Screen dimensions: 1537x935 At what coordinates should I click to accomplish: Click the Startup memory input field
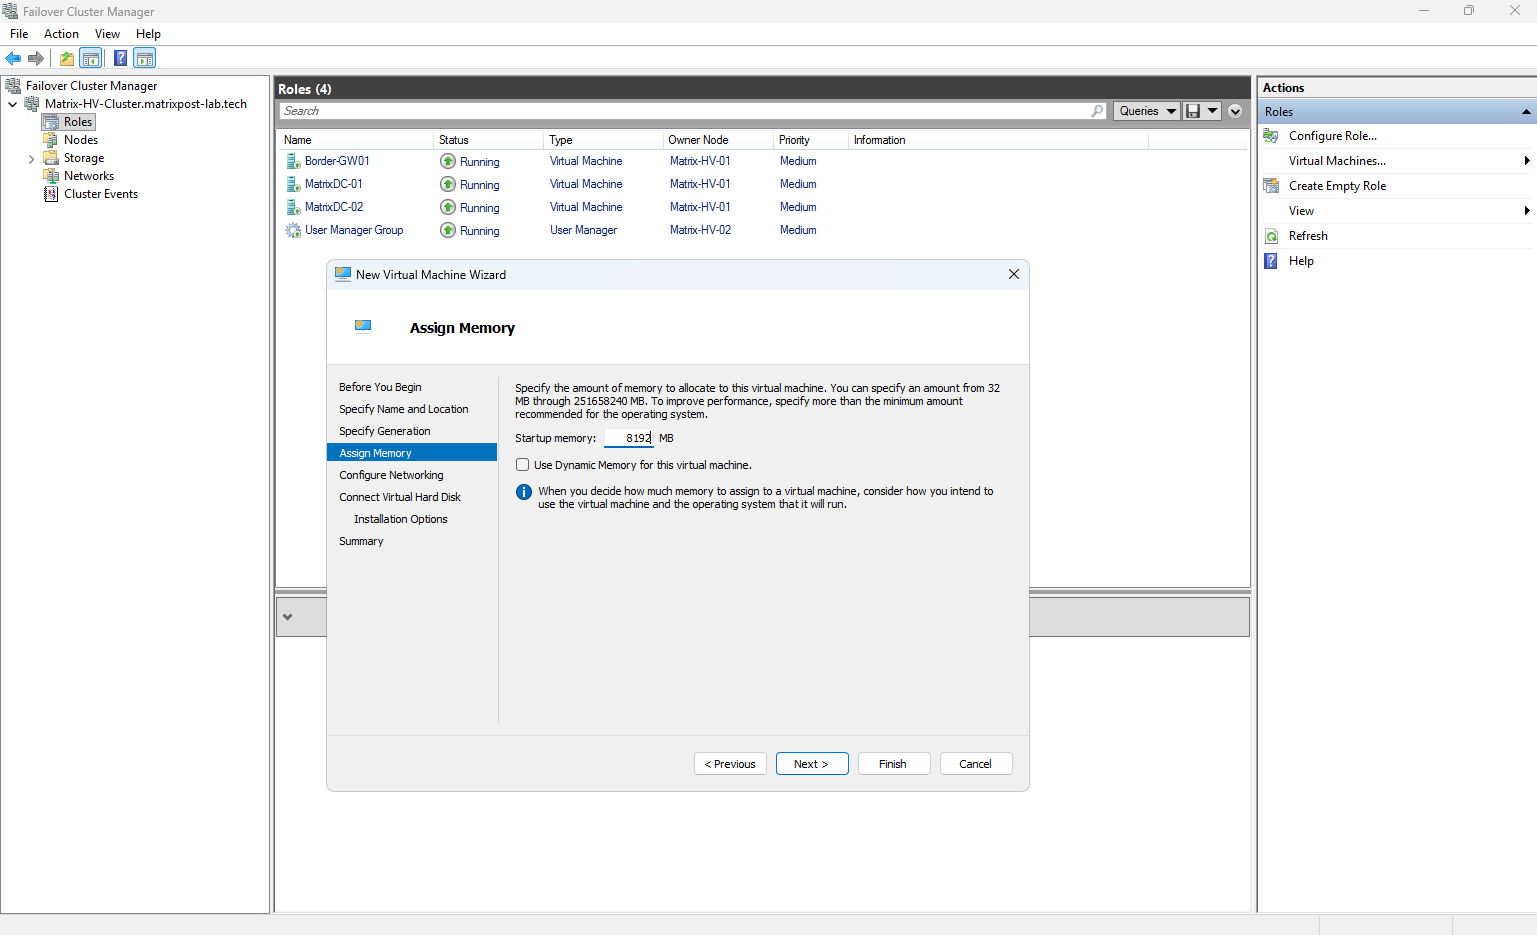pyautogui.click(x=629, y=438)
